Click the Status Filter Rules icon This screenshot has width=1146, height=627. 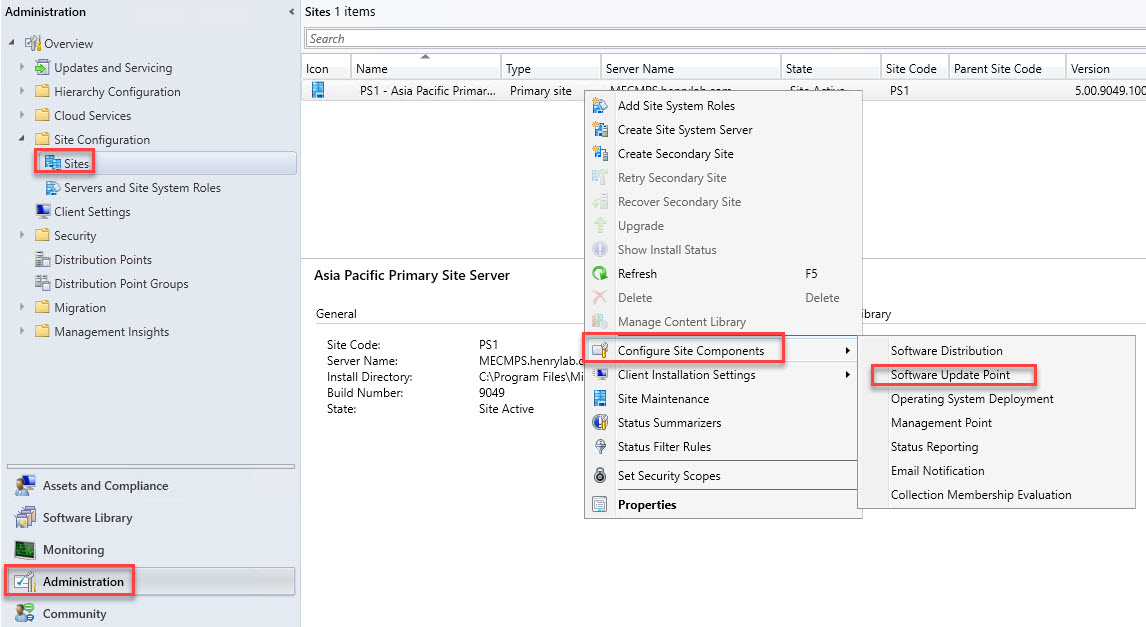600,447
